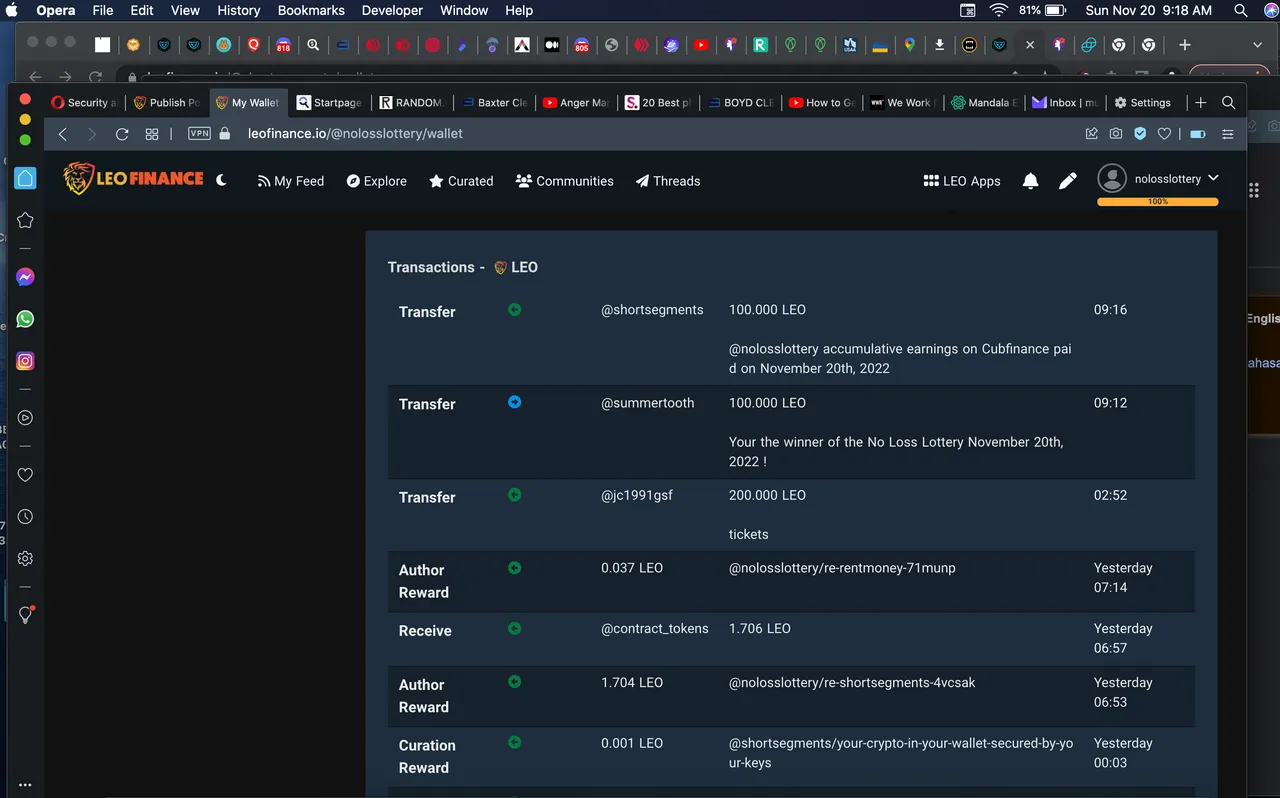The height and width of the screenshot is (798, 1280).
Task: Click the nolosslottery avatar icon
Action: point(1112,178)
